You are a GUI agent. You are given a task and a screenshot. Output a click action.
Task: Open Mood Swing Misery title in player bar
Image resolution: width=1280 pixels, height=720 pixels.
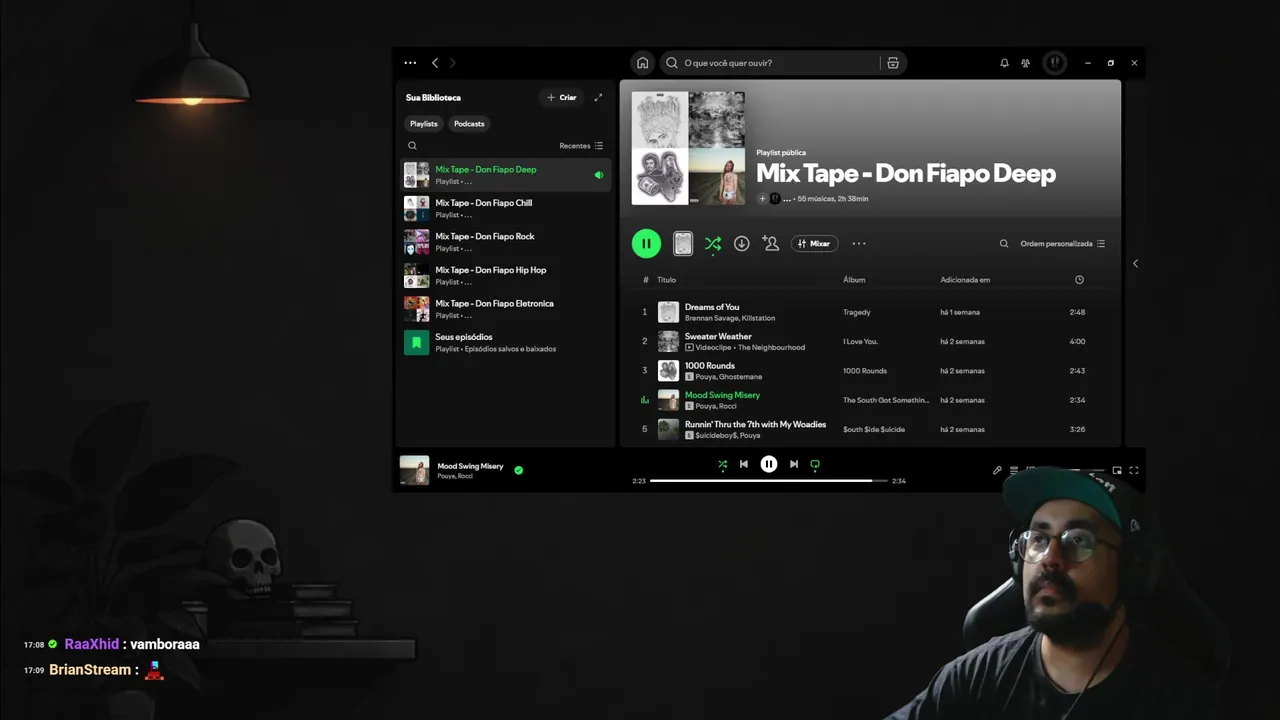click(x=470, y=466)
